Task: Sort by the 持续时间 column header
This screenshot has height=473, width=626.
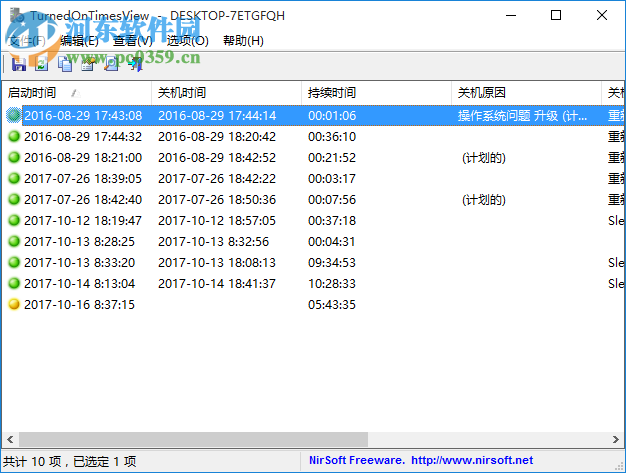Action: point(376,93)
